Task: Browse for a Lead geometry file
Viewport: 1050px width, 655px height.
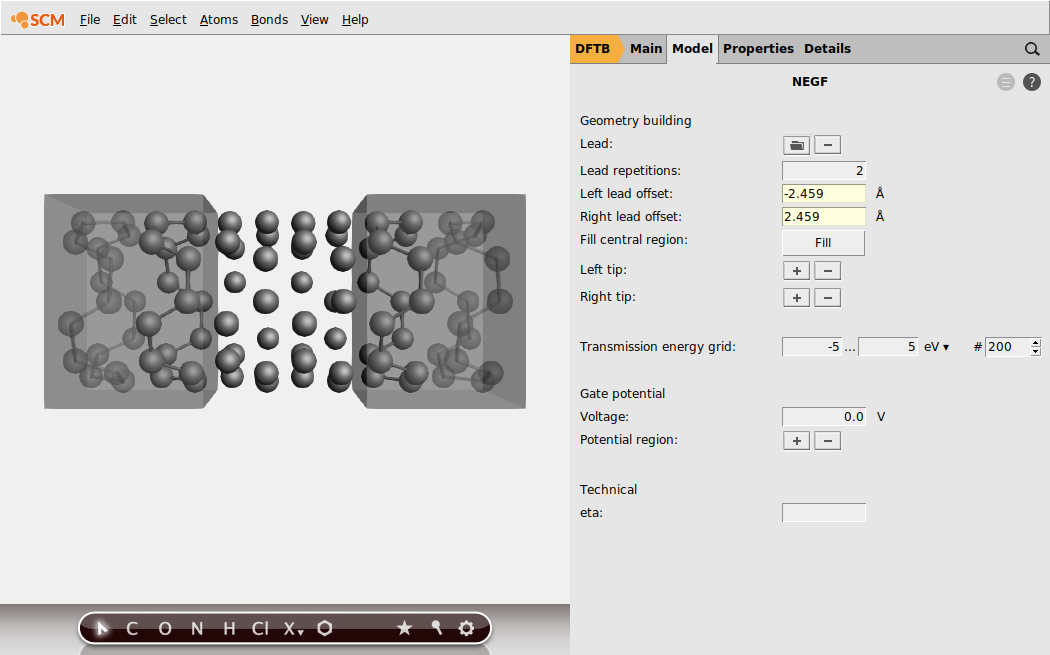Action: [796, 144]
